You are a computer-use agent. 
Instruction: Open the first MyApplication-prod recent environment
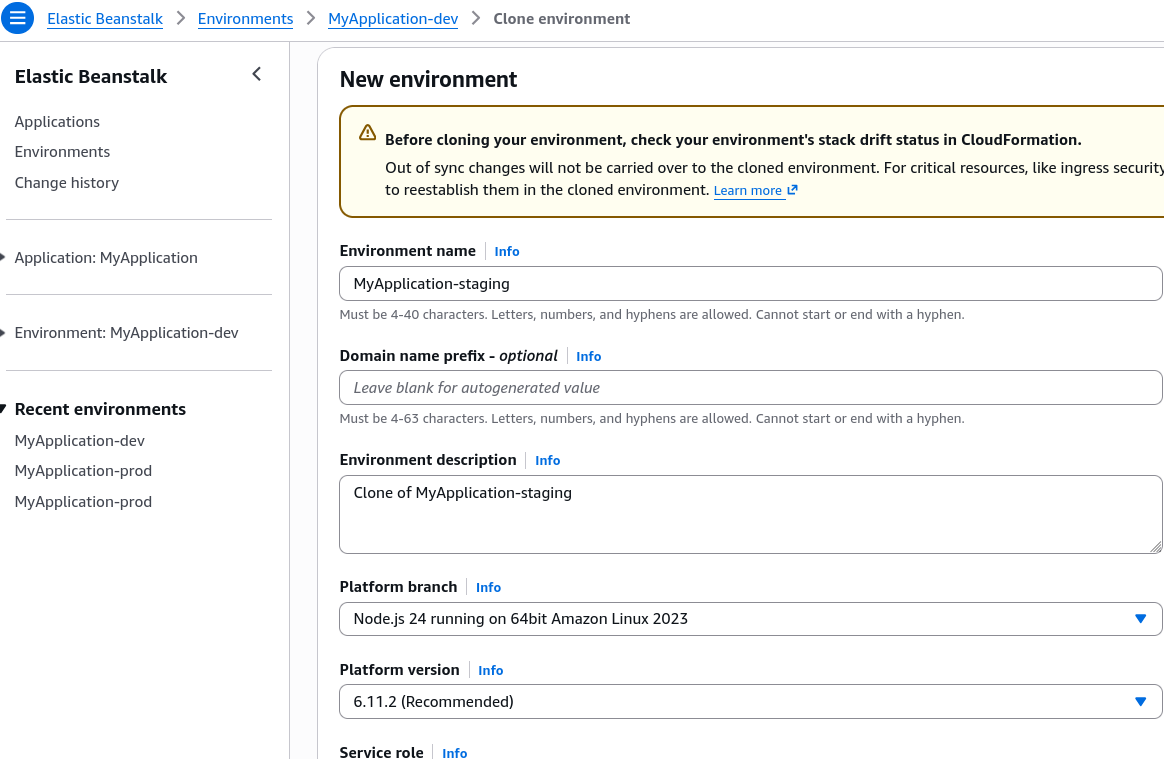[83, 471]
